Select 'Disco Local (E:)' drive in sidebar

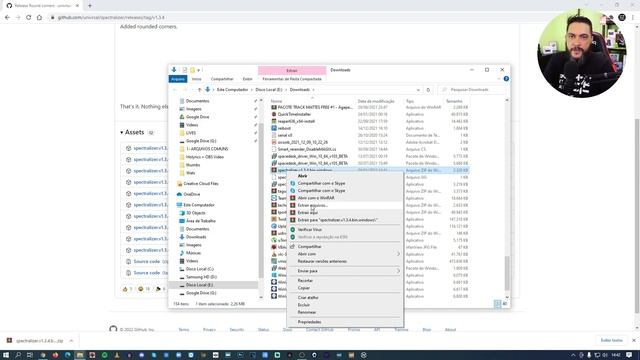coord(199,285)
